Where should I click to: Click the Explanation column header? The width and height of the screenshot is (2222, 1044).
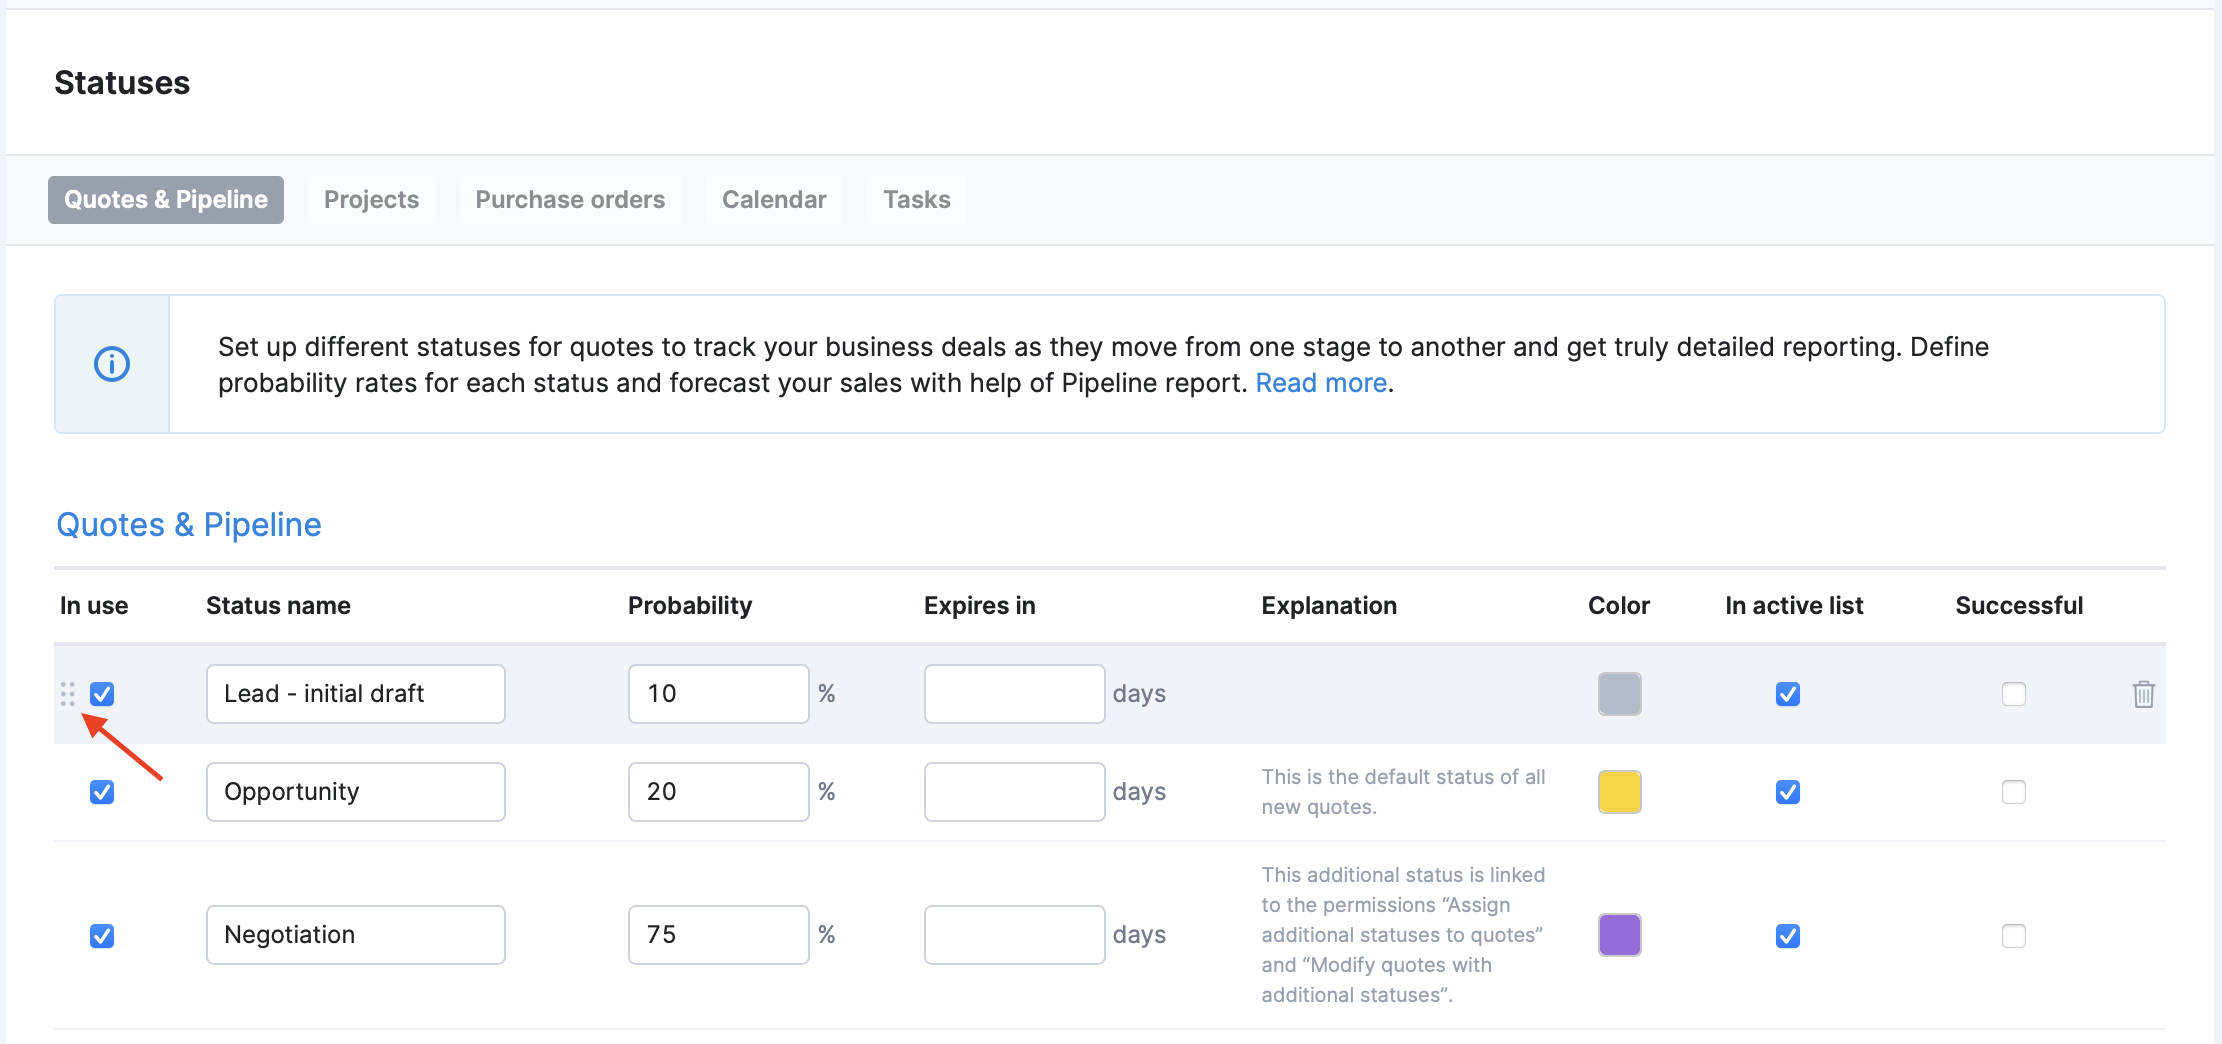pos(1329,606)
